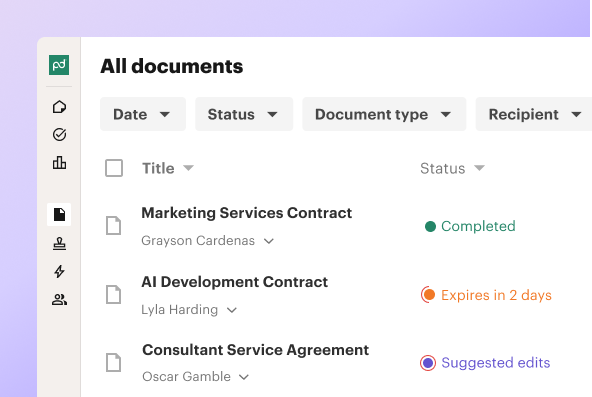592x397 pixels.
Task: Open the contacts people sidebar icon
Action: tap(59, 300)
